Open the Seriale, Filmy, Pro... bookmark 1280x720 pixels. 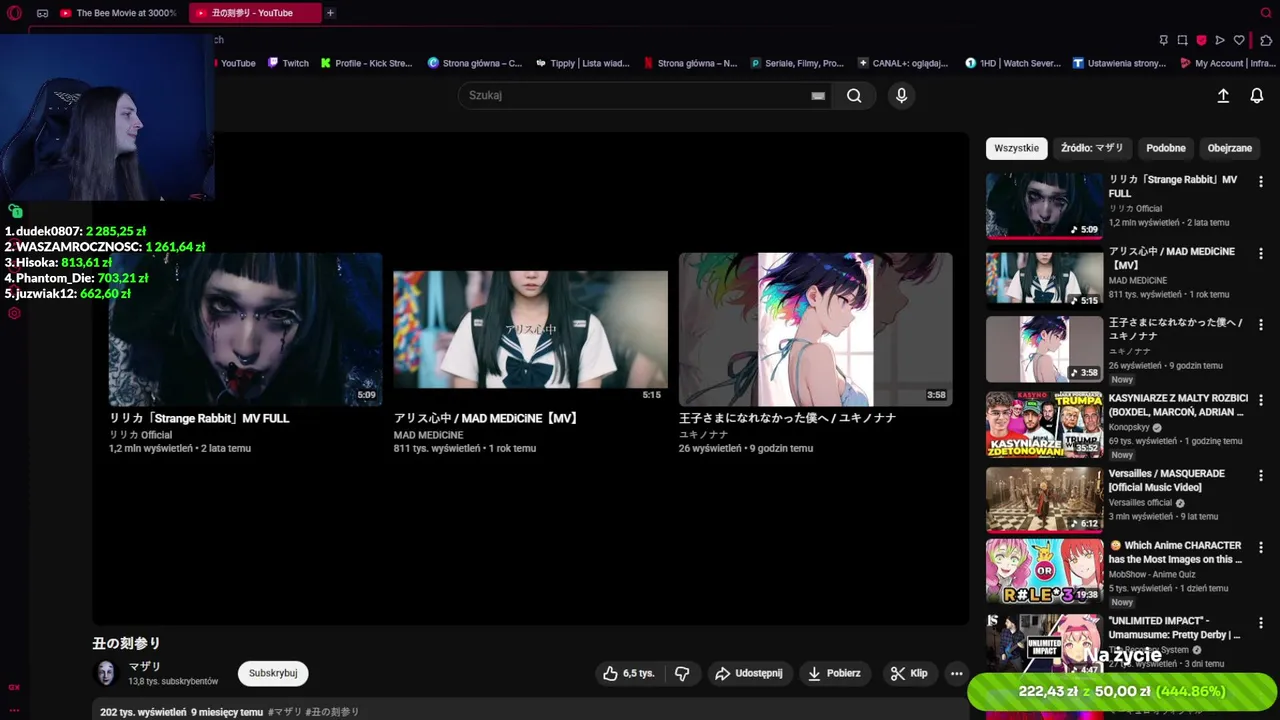click(x=797, y=63)
